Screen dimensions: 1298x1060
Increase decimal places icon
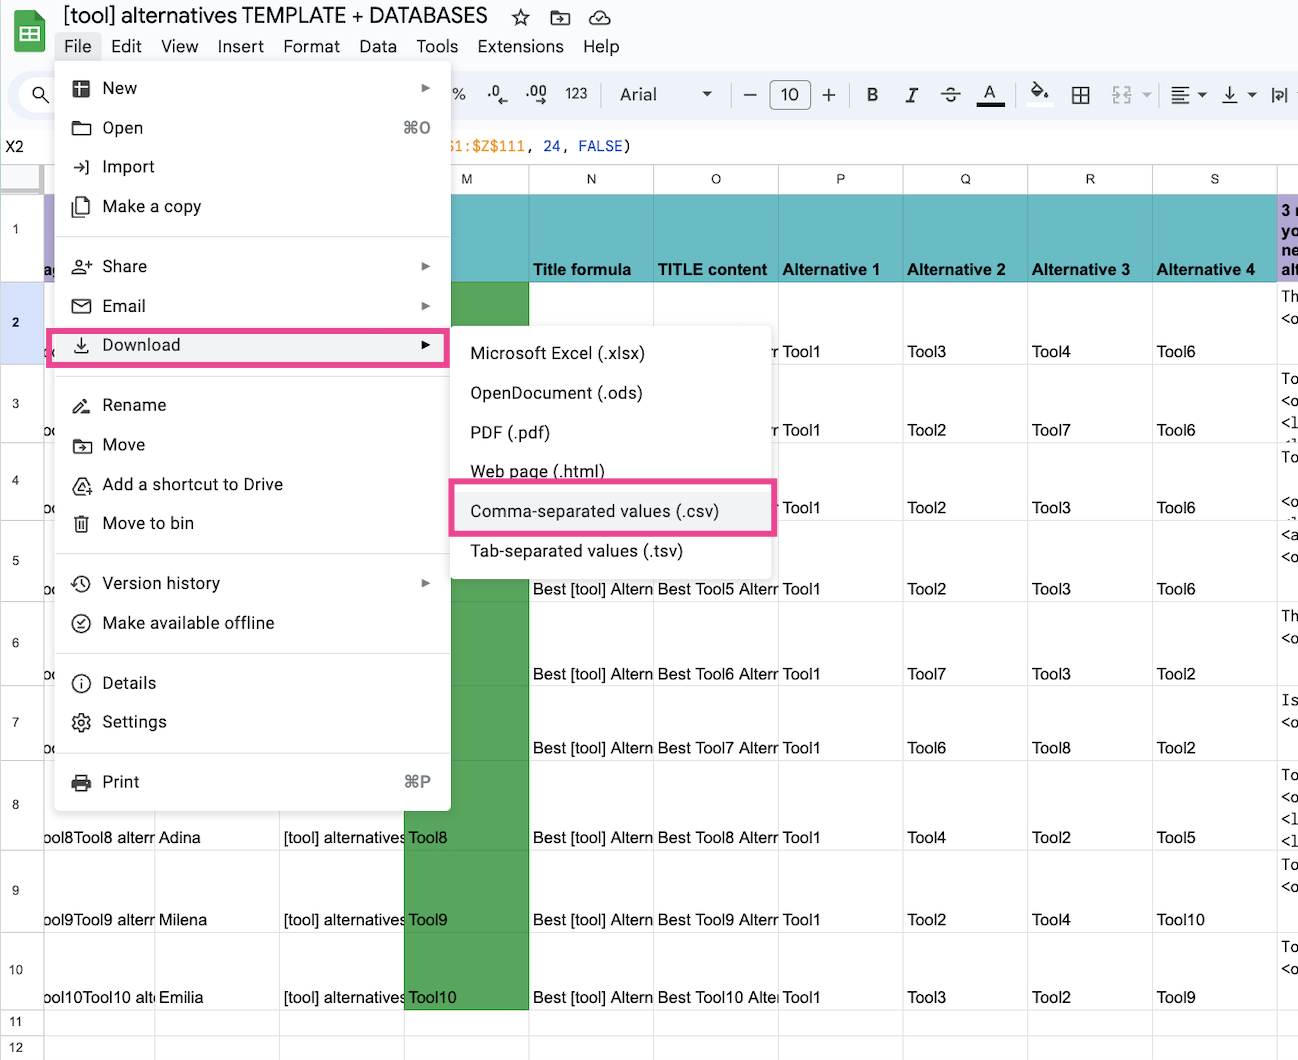pos(536,94)
